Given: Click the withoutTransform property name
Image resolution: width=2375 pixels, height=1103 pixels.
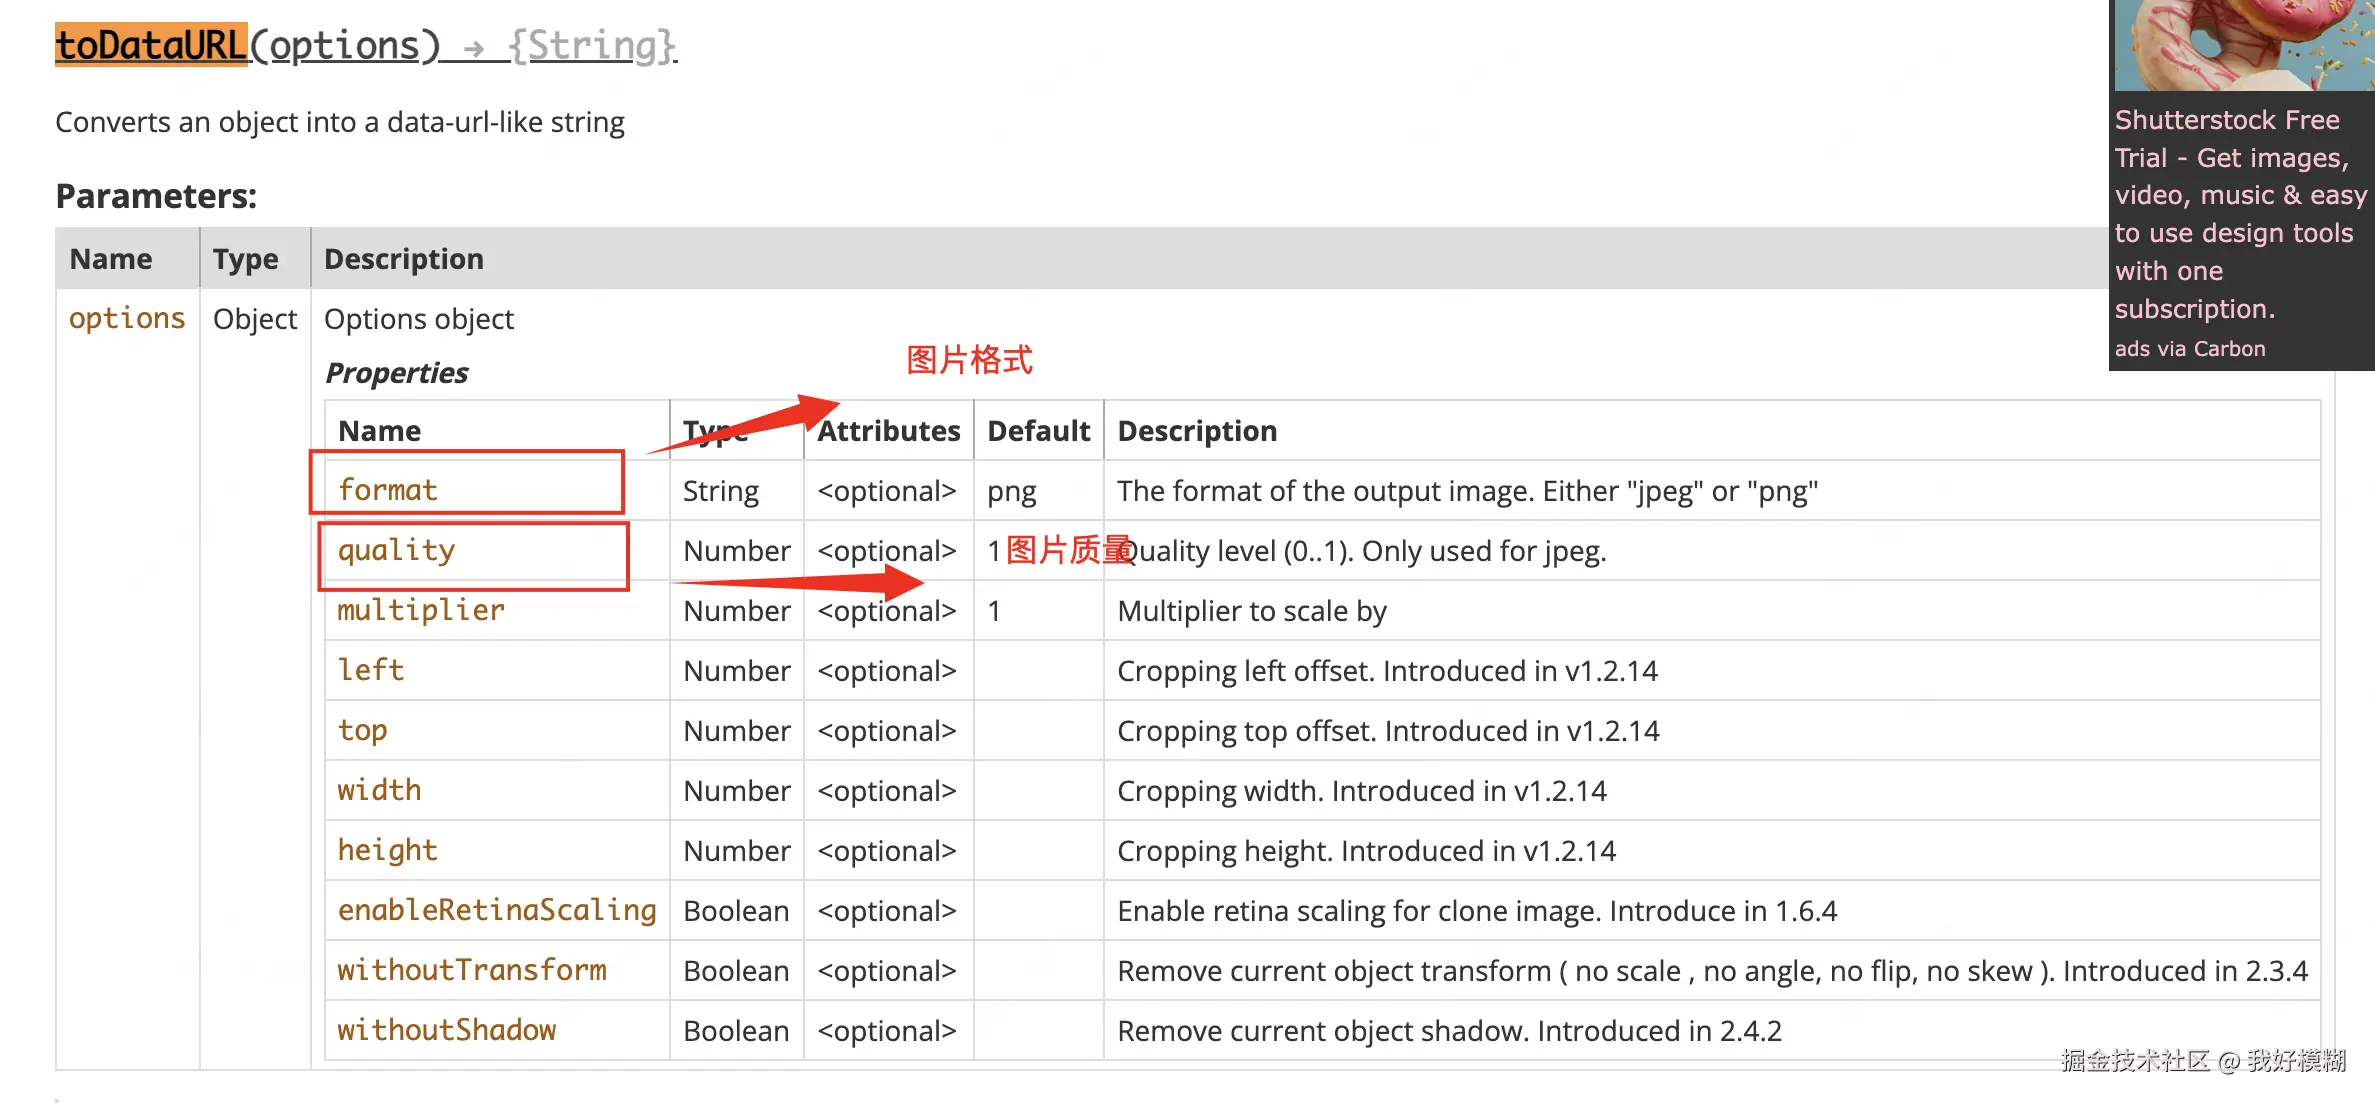Looking at the screenshot, I should 471,970.
